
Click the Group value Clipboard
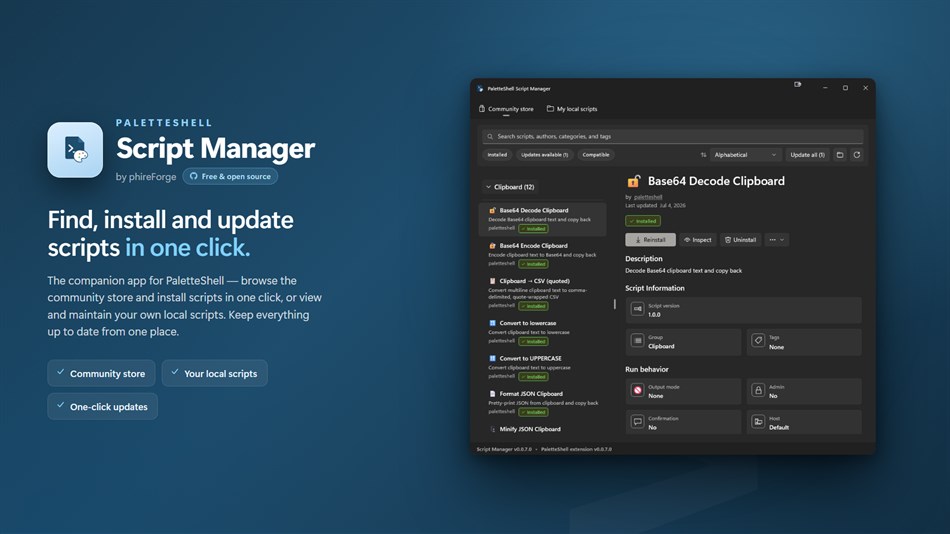pyautogui.click(x=661, y=347)
